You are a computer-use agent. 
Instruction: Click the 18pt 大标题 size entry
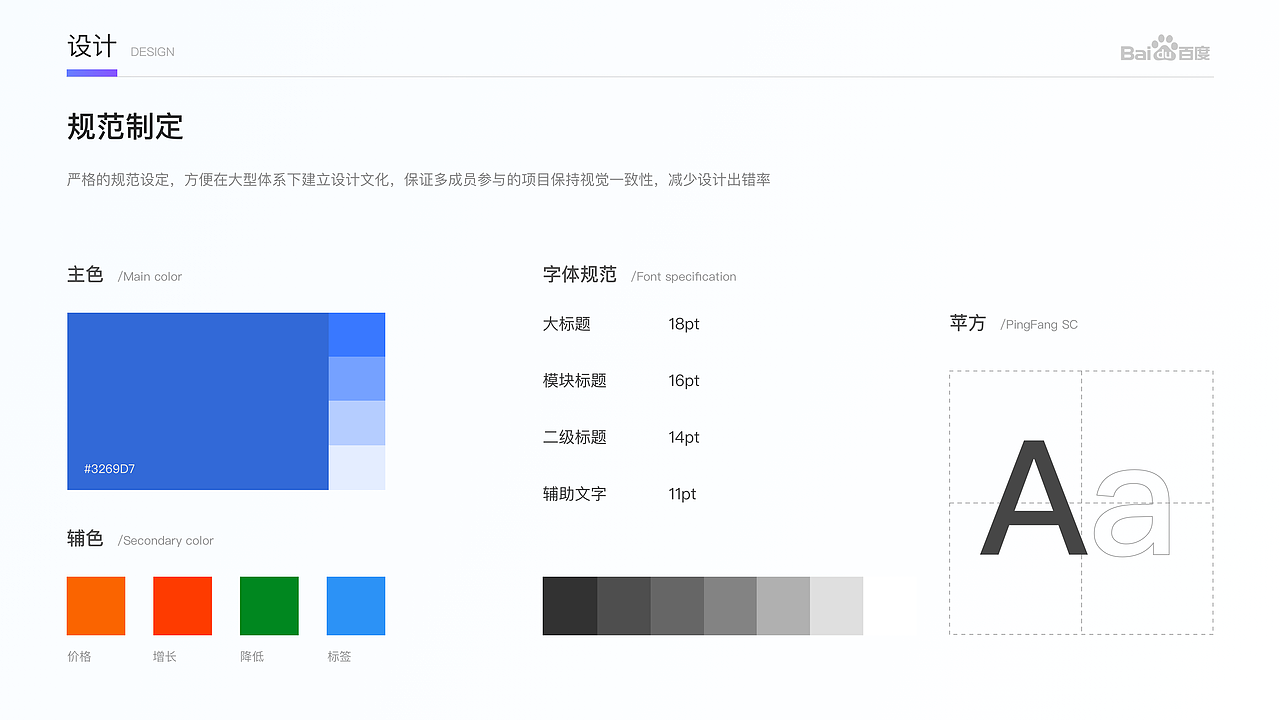coord(620,324)
